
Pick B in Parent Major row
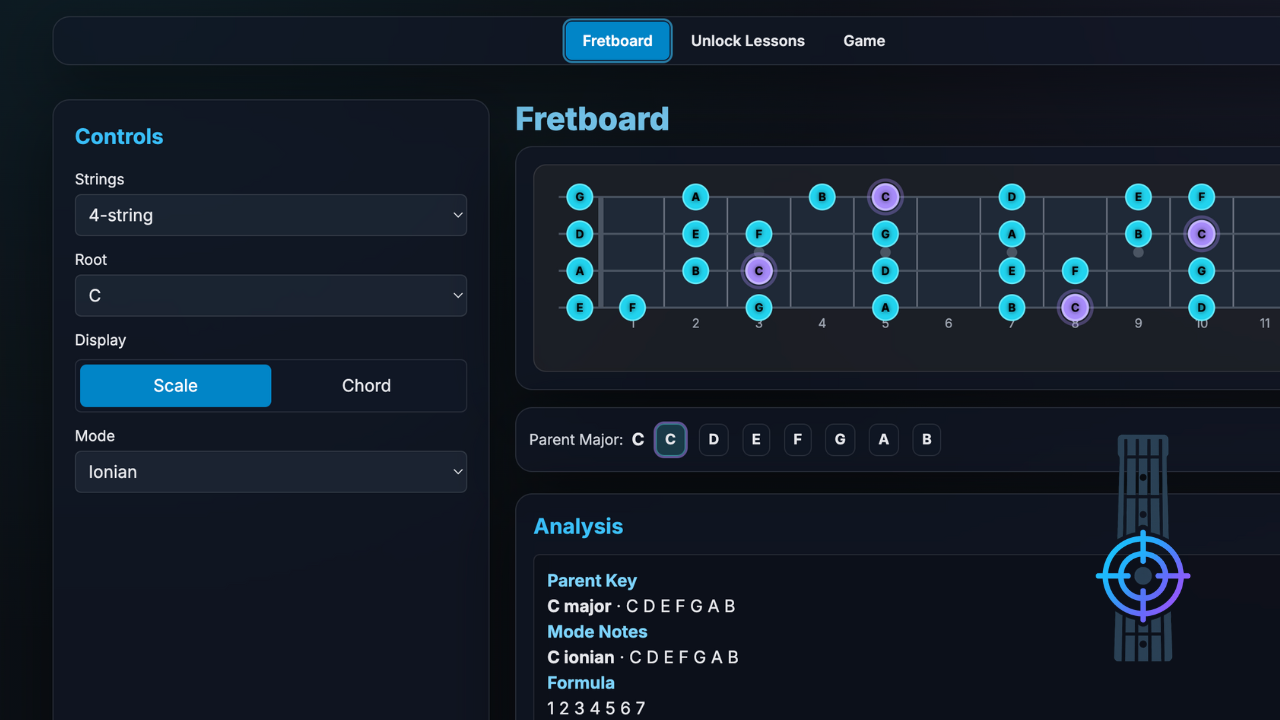click(x=927, y=439)
